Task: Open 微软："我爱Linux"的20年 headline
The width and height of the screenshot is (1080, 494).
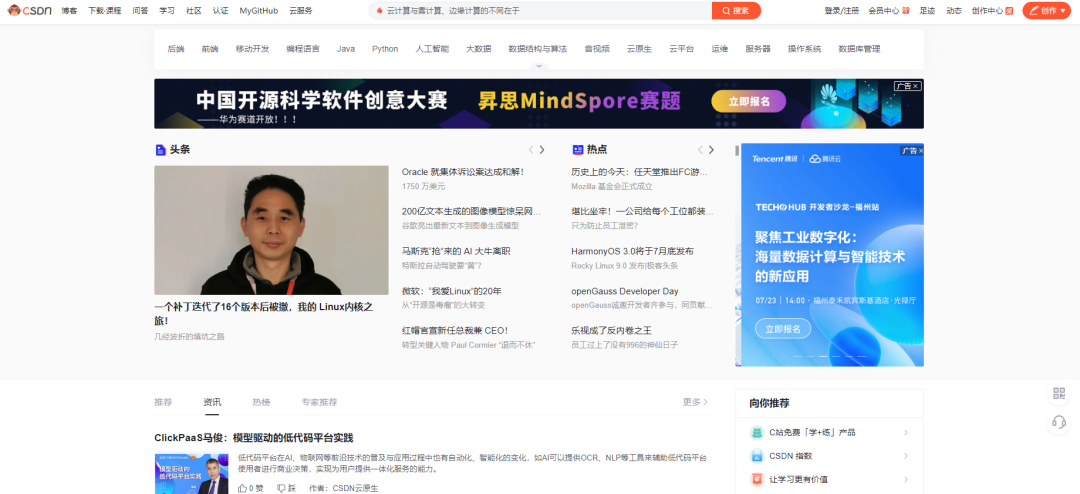Action: click(452, 291)
